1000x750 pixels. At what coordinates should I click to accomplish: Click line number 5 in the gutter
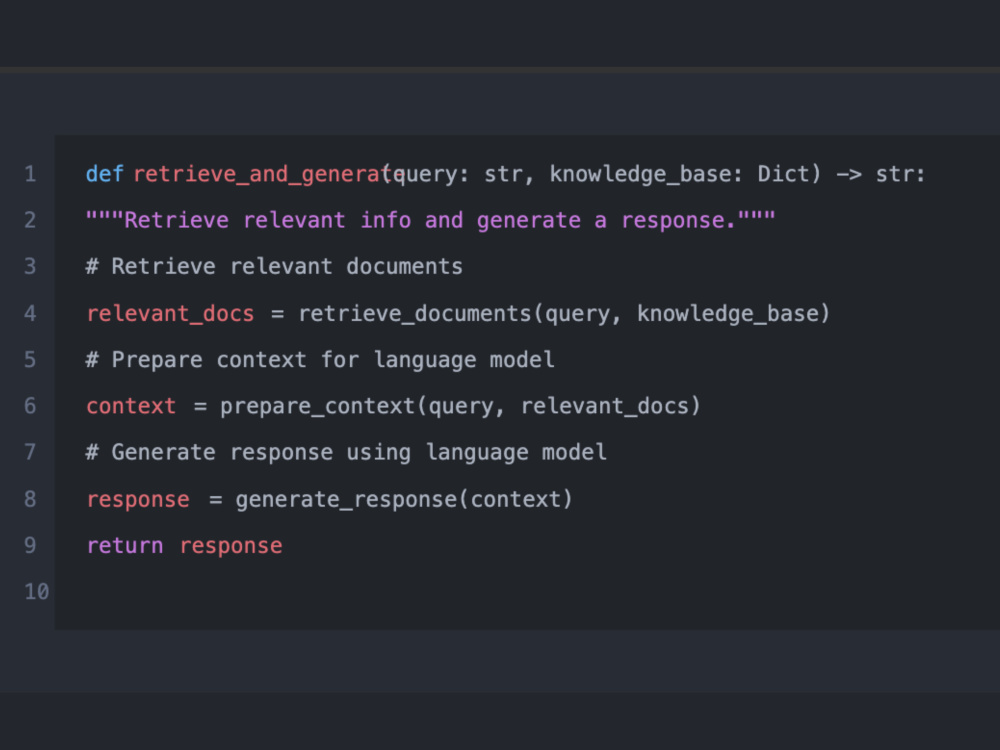[x=30, y=360]
